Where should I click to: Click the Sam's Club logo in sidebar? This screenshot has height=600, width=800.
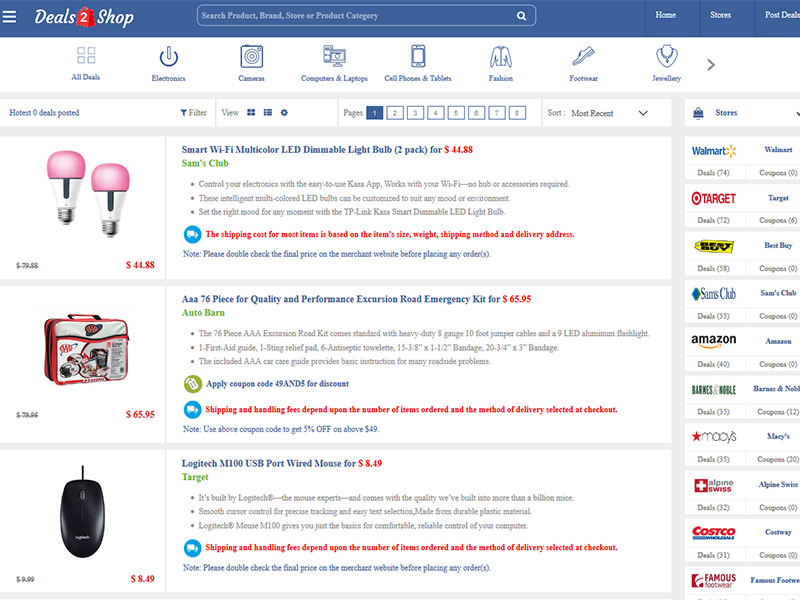[714, 294]
